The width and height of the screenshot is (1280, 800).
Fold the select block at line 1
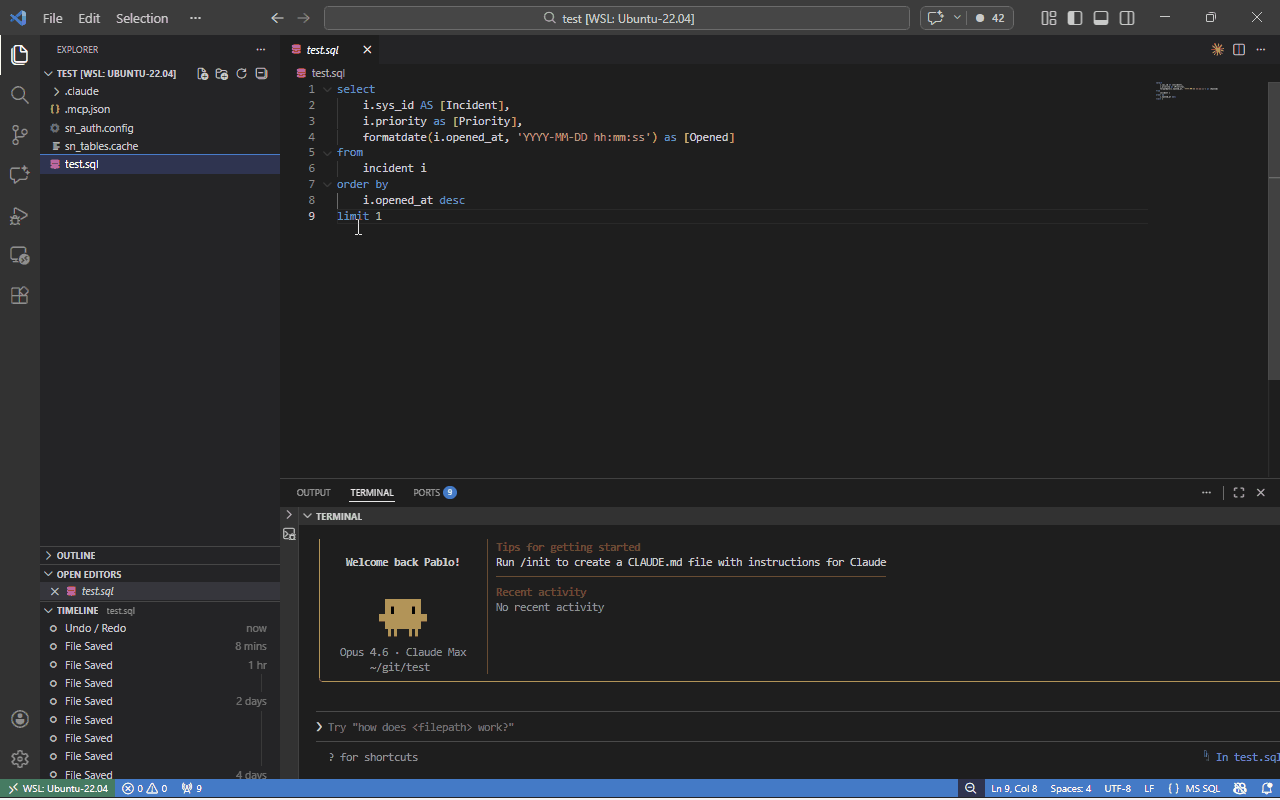coord(327,89)
